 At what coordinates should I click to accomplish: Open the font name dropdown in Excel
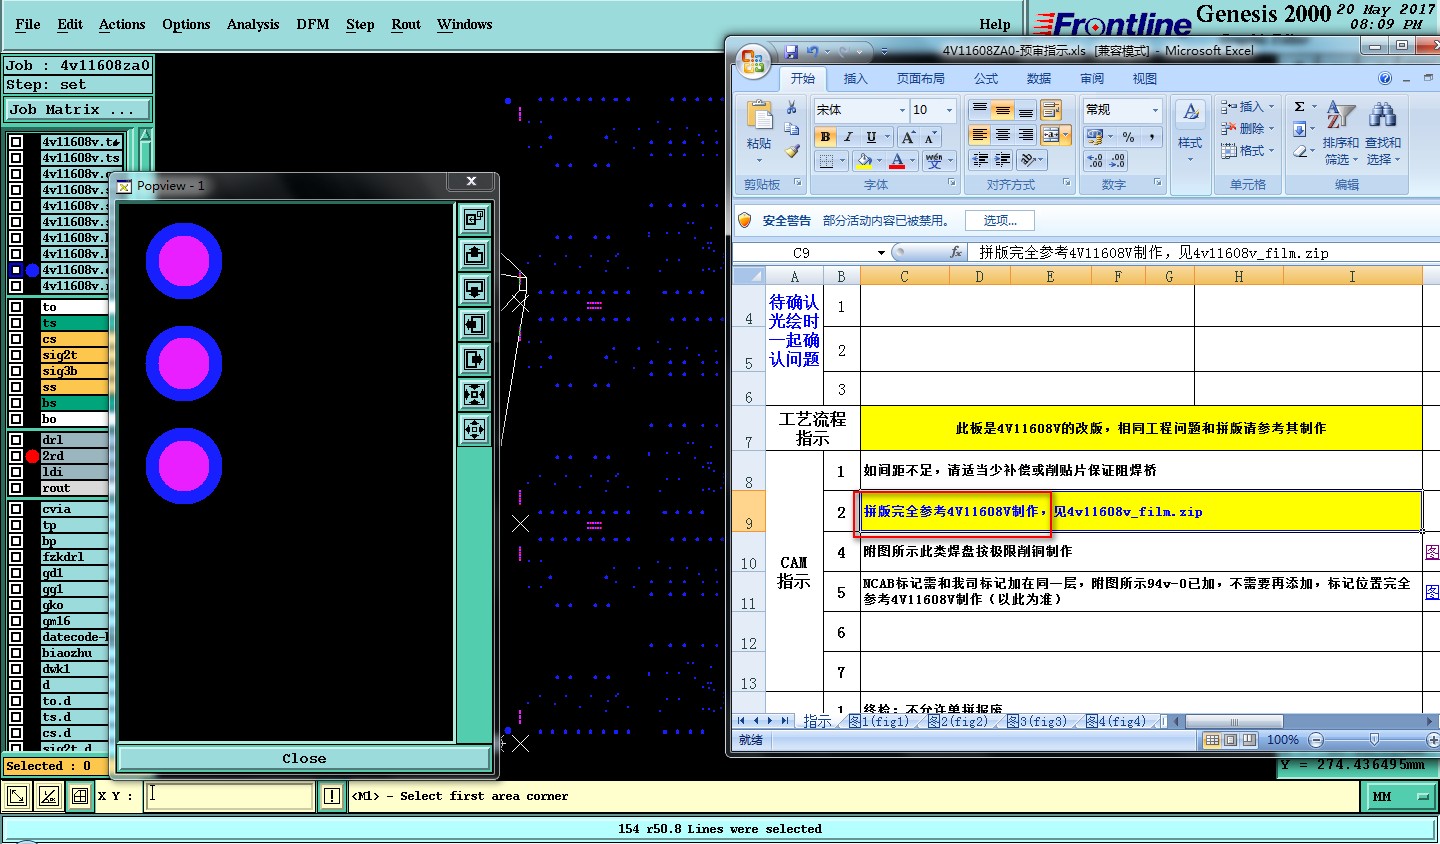pyautogui.click(x=902, y=110)
